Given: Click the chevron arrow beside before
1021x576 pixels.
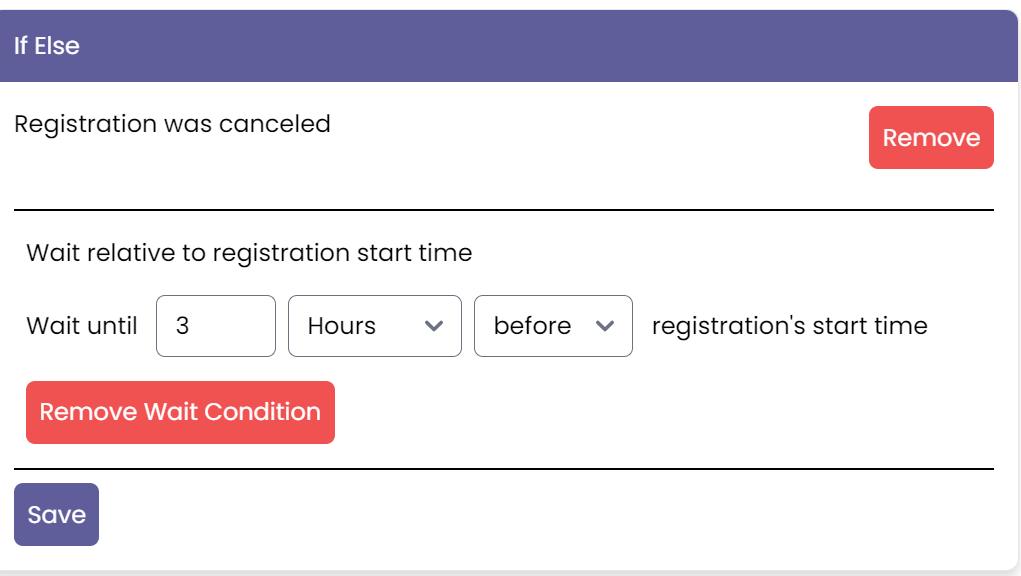Looking at the screenshot, I should (605, 326).
